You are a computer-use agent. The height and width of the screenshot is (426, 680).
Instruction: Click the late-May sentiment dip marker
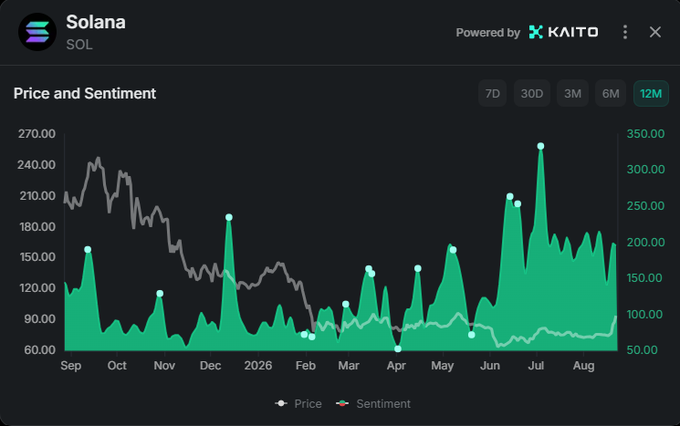[x=471, y=334]
